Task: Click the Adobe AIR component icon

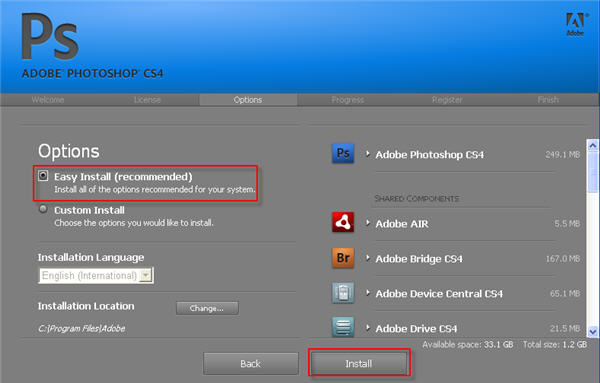Action: point(343,222)
